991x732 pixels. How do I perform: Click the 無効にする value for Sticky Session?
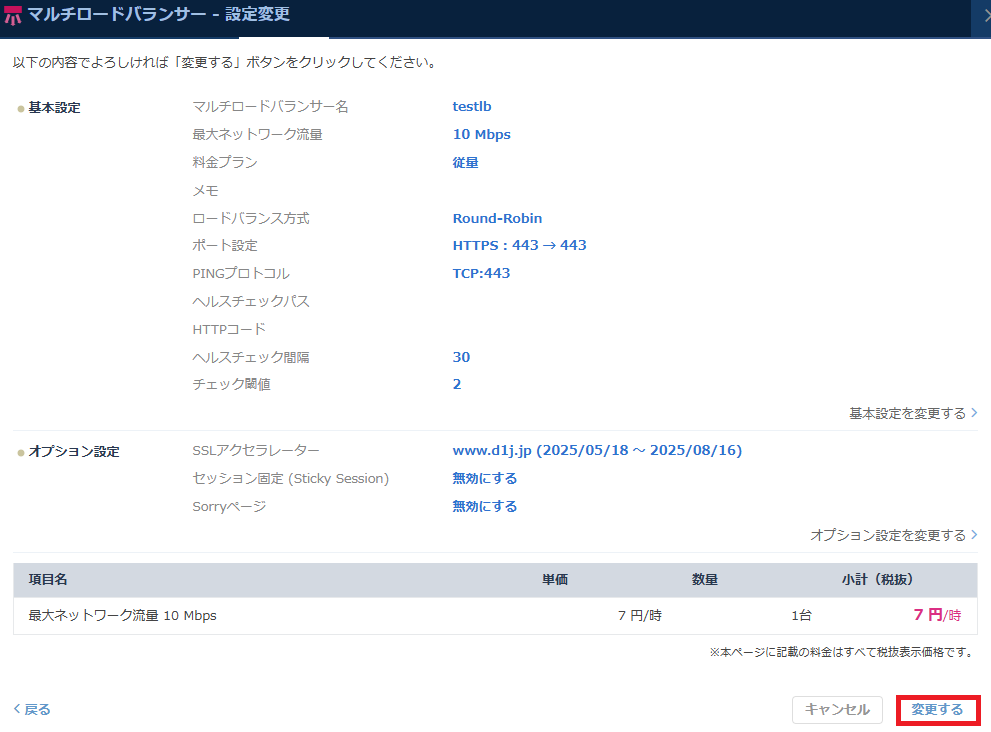485,479
